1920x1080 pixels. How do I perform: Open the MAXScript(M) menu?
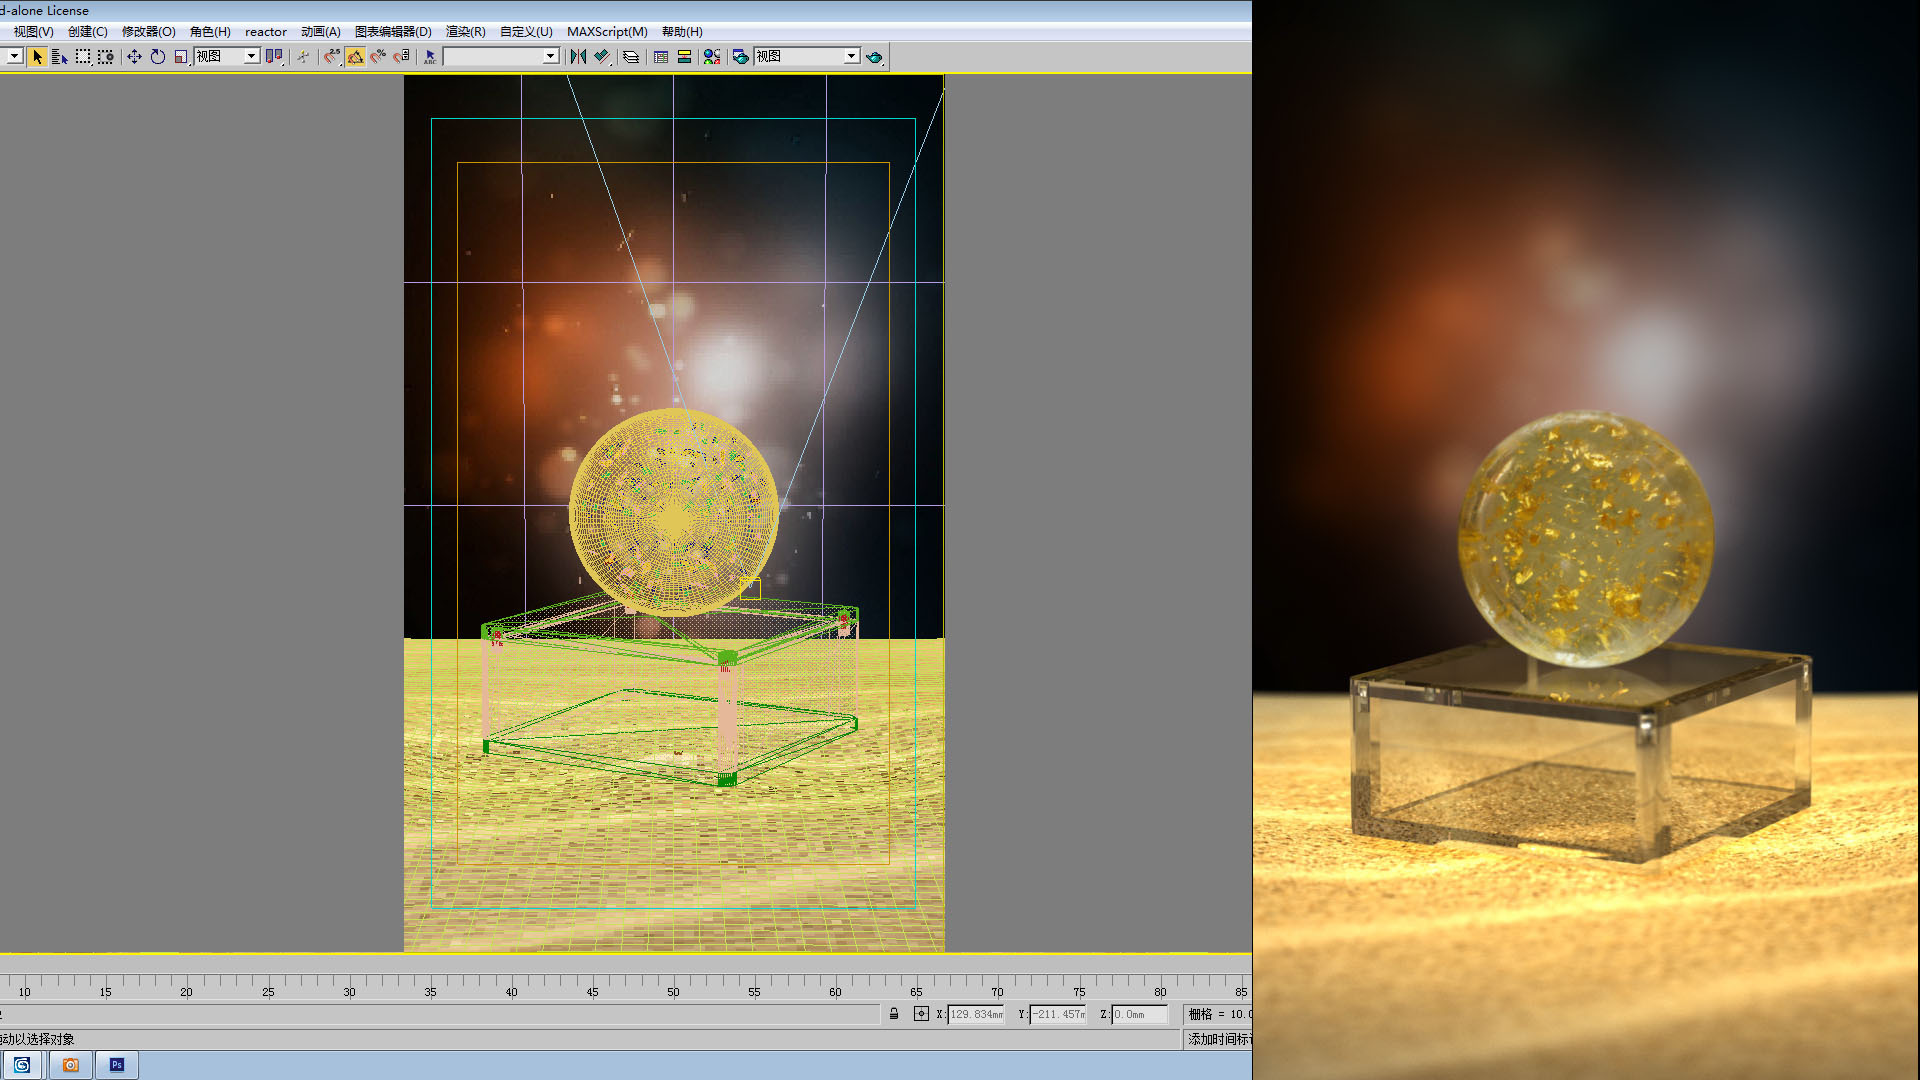pyautogui.click(x=607, y=32)
